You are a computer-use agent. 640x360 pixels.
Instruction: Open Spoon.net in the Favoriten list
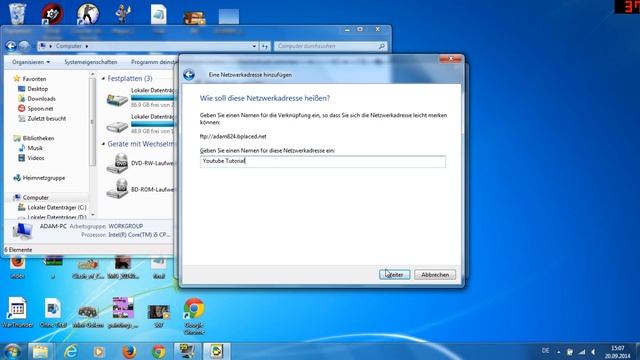tap(40, 109)
